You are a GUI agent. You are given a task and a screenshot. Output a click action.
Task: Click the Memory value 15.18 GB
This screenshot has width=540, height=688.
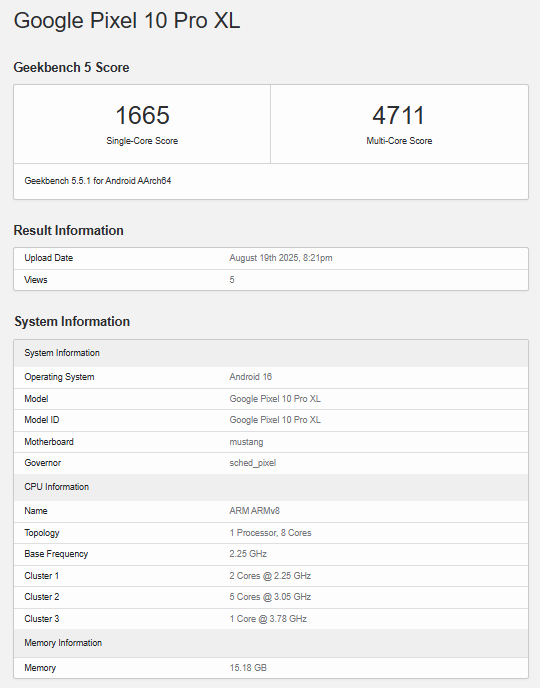click(x=248, y=668)
